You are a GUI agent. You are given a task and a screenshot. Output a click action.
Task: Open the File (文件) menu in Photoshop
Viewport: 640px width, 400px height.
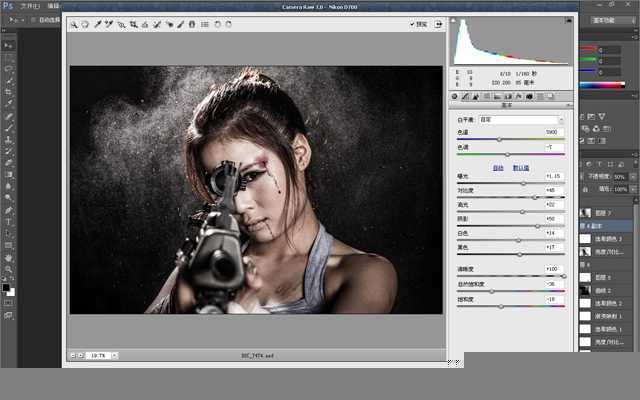pyautogui.click(x=30, y=5)
